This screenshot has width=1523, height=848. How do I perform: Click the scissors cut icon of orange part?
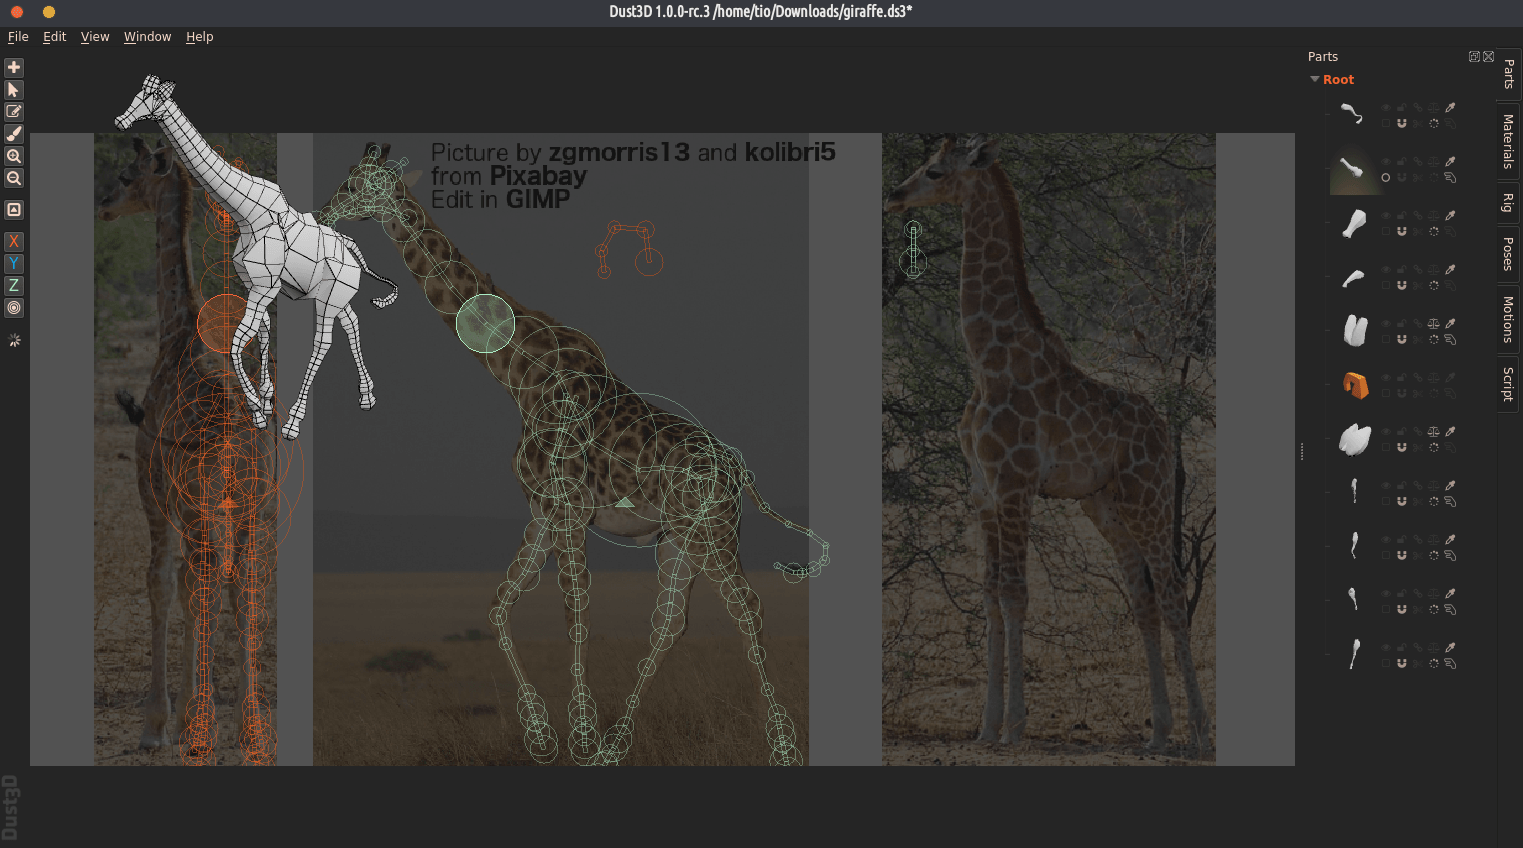pyautogui.click(x=1418, y=393)
